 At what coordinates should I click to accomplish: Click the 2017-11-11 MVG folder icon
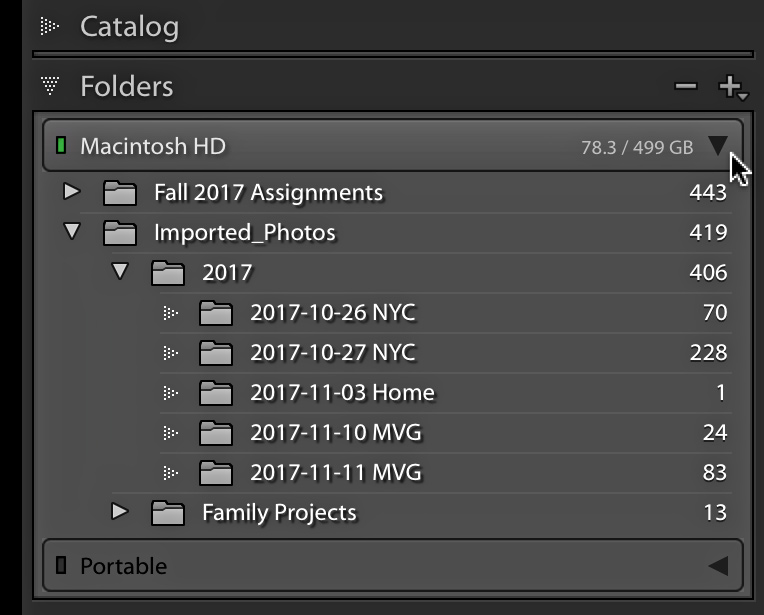pos(215,473)
